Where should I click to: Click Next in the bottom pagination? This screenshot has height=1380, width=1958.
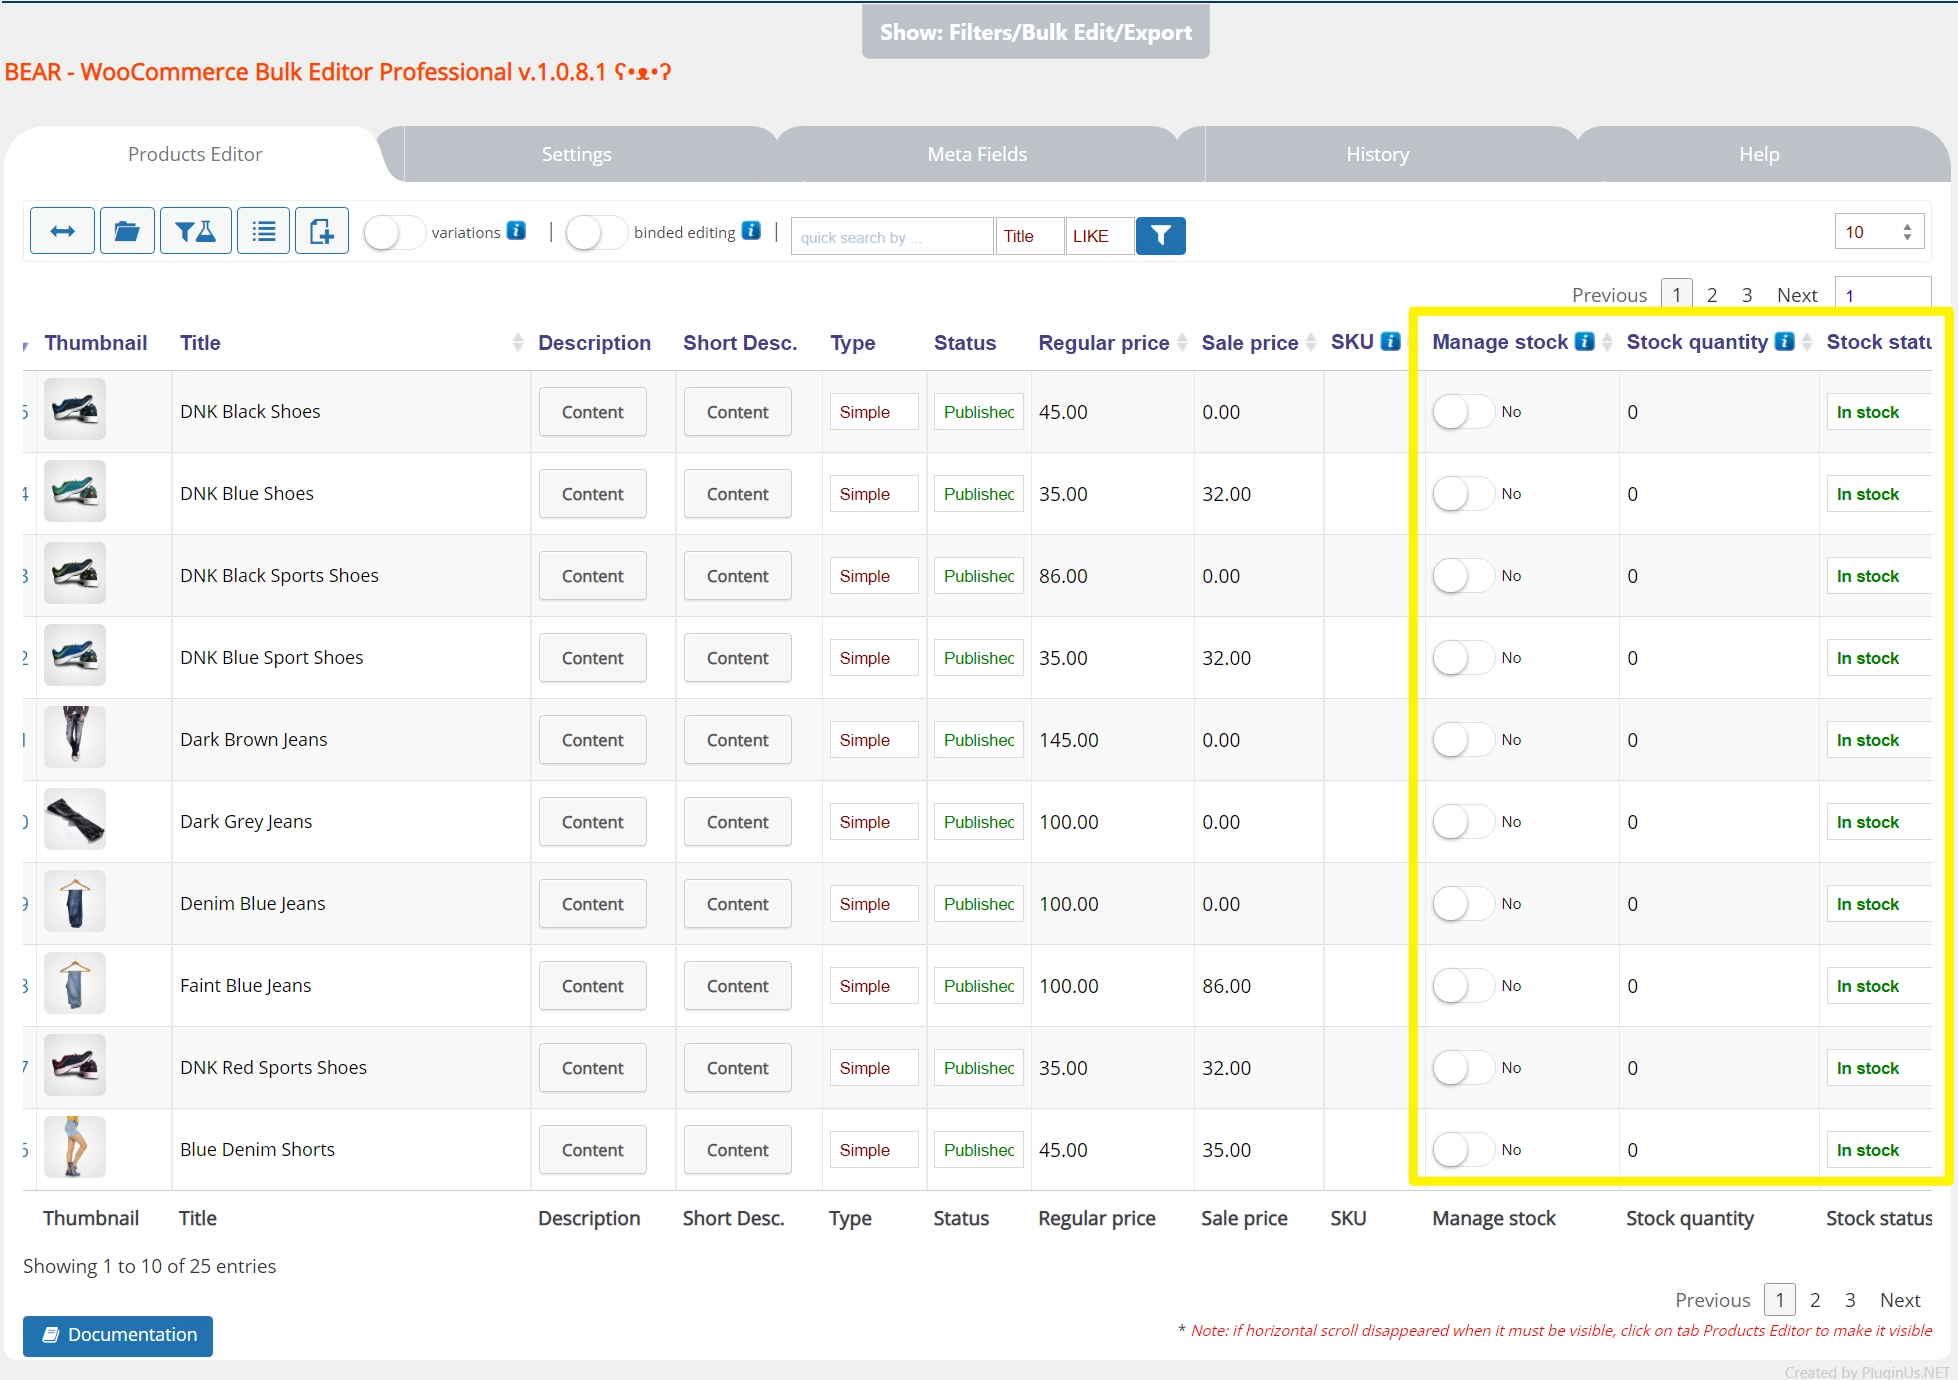point(1900,1300)
